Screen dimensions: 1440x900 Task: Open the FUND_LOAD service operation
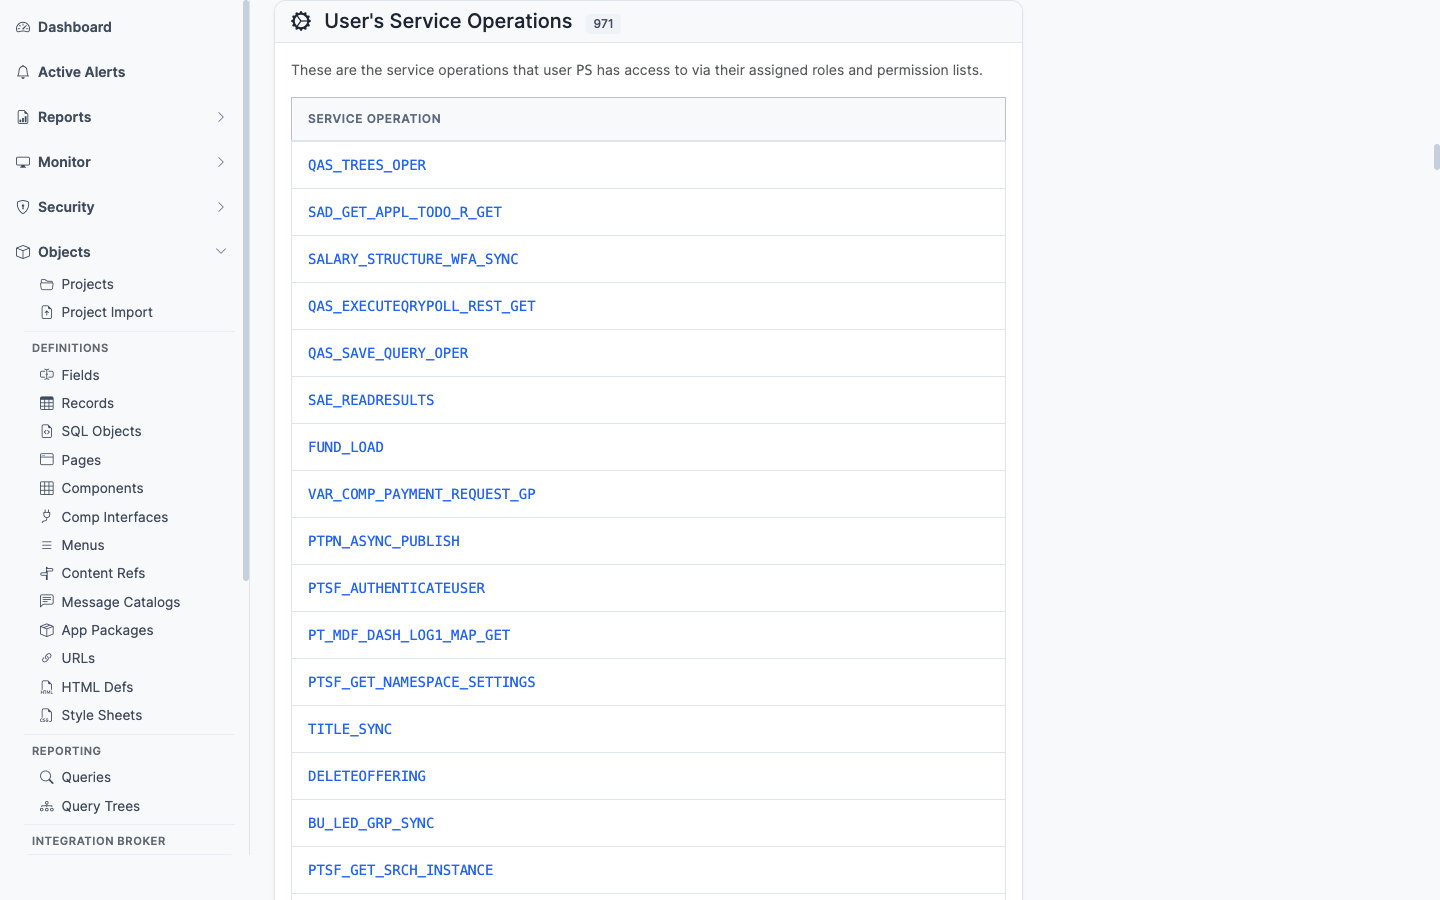point(346,447)
